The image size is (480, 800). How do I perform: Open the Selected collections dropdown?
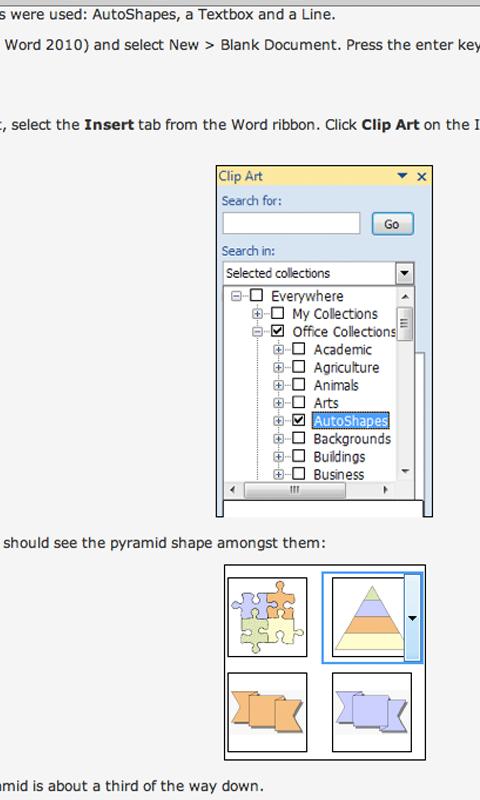pos(404,273)
